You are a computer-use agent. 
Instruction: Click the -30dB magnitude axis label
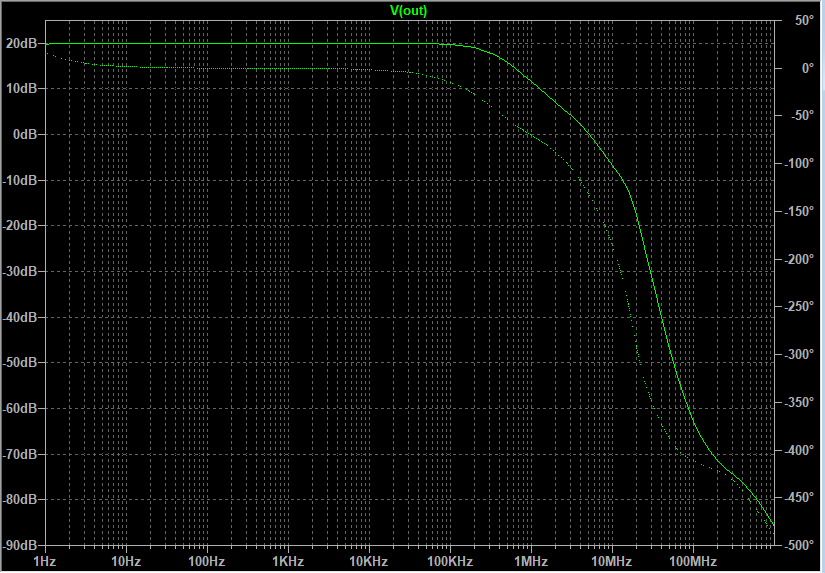[20, 272]
